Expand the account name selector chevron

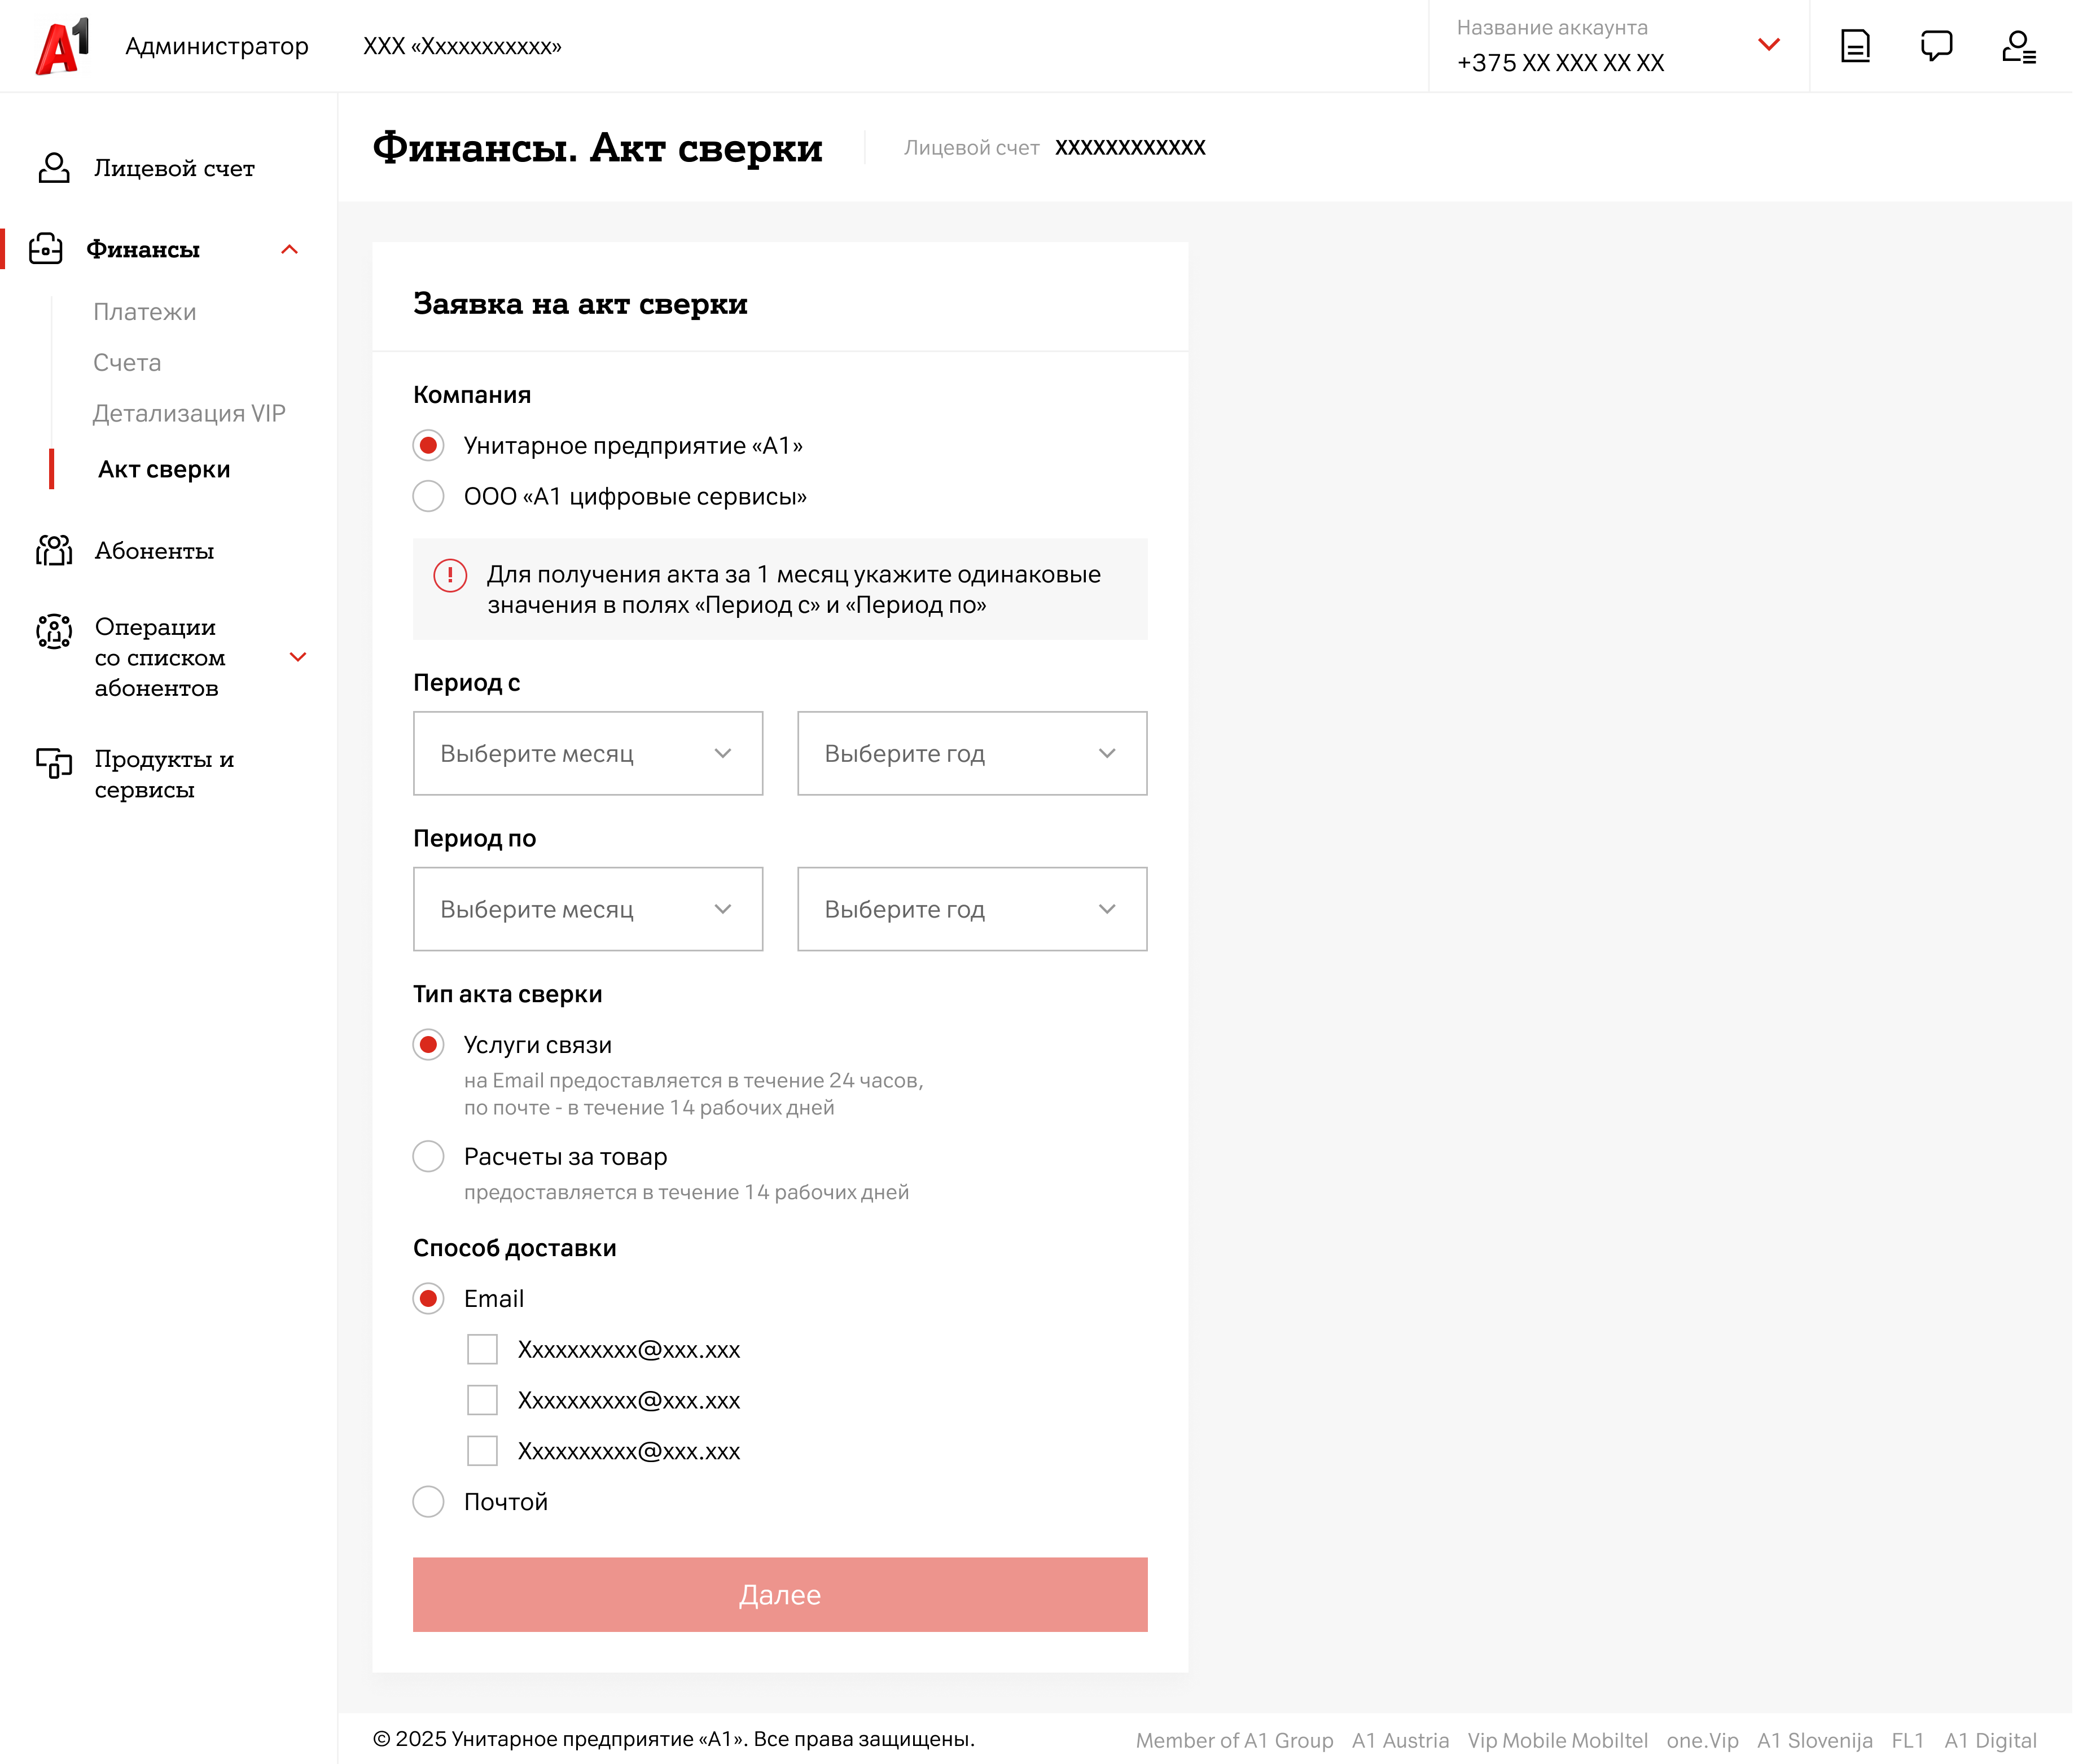(x=1768, y=45)
